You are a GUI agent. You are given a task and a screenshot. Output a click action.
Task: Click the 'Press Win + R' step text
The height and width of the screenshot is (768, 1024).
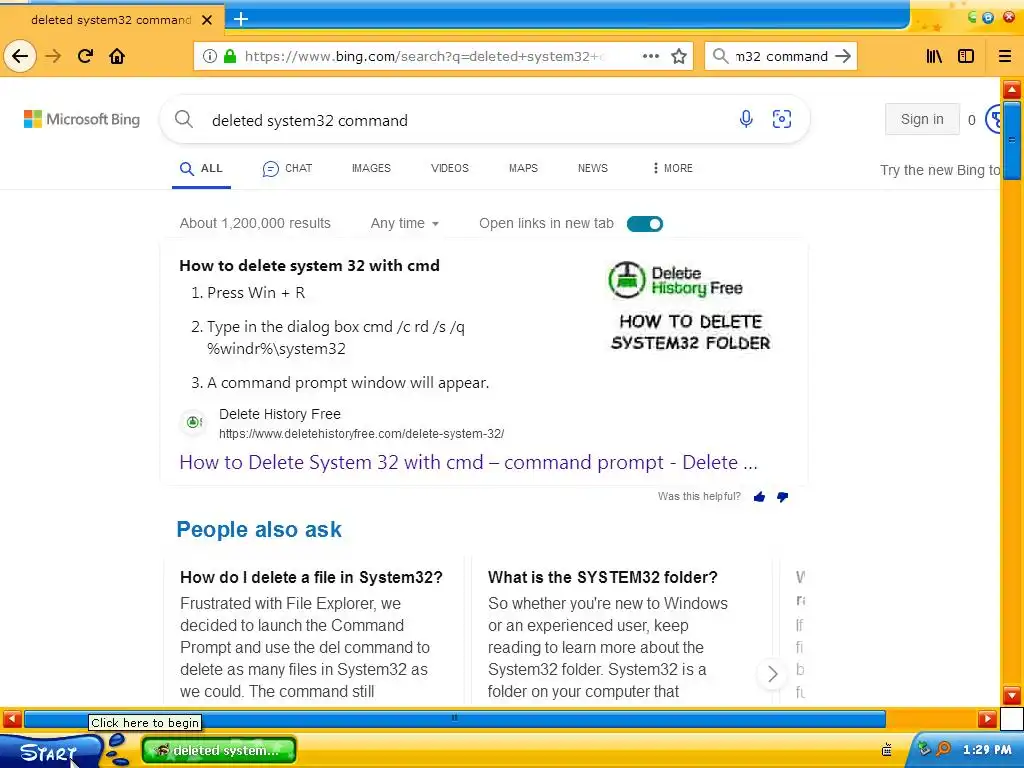coord(256,293)
